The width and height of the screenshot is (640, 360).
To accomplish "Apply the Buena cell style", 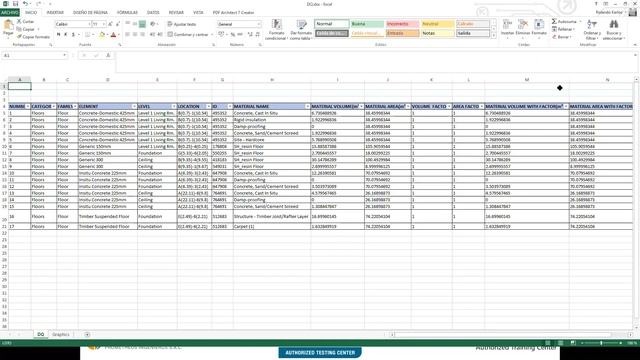I will pyautogui.click(x=367, y=24).
